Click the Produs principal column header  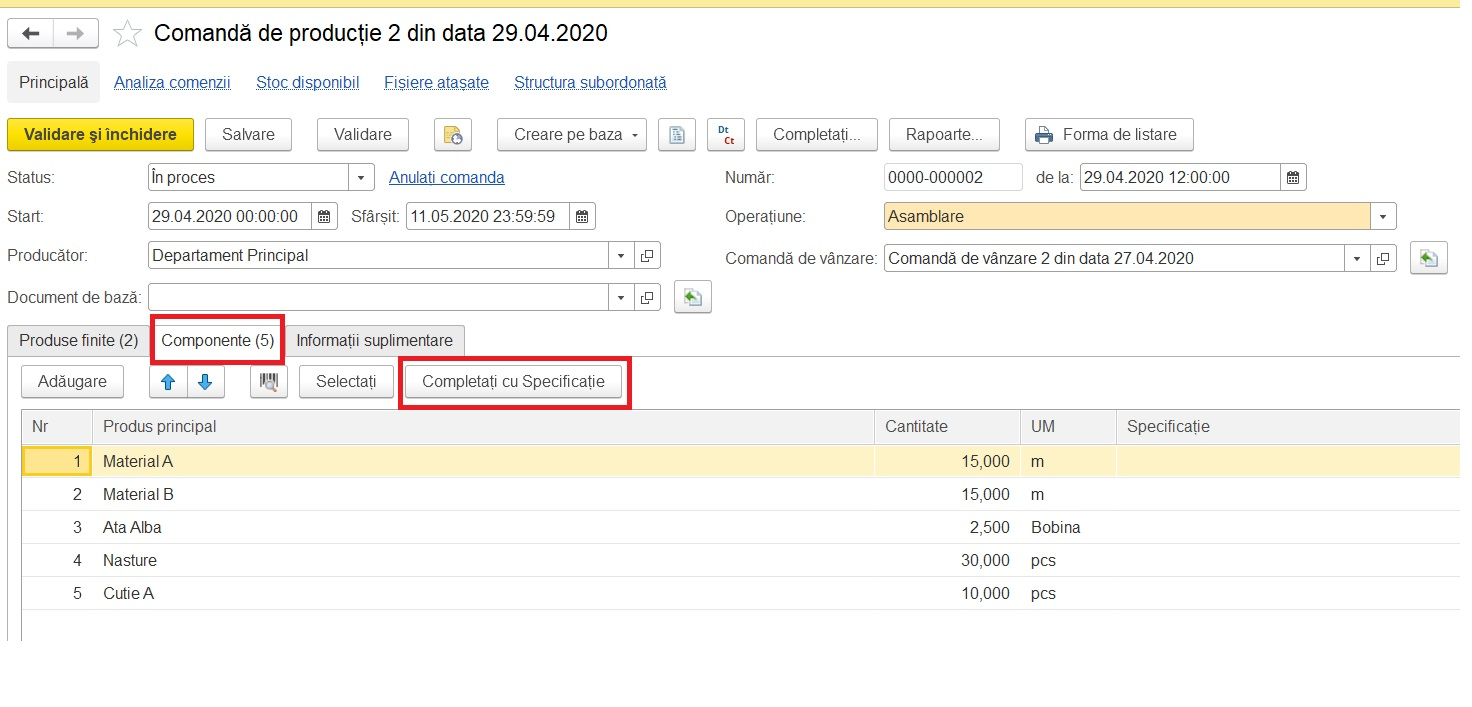483,427
